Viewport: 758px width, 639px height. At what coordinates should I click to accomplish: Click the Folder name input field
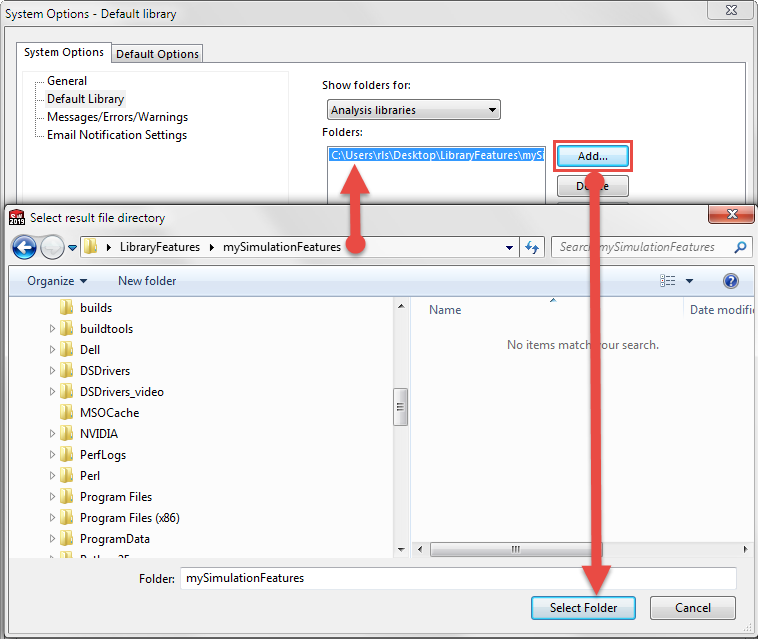pos(458,578)
